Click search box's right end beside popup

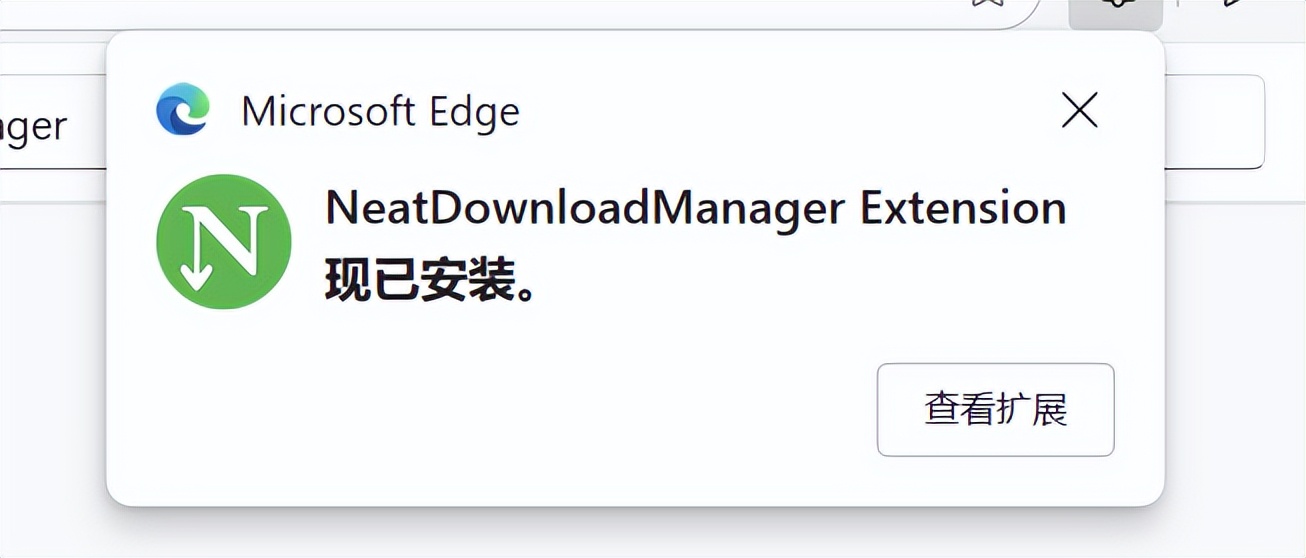point(1215,122)
